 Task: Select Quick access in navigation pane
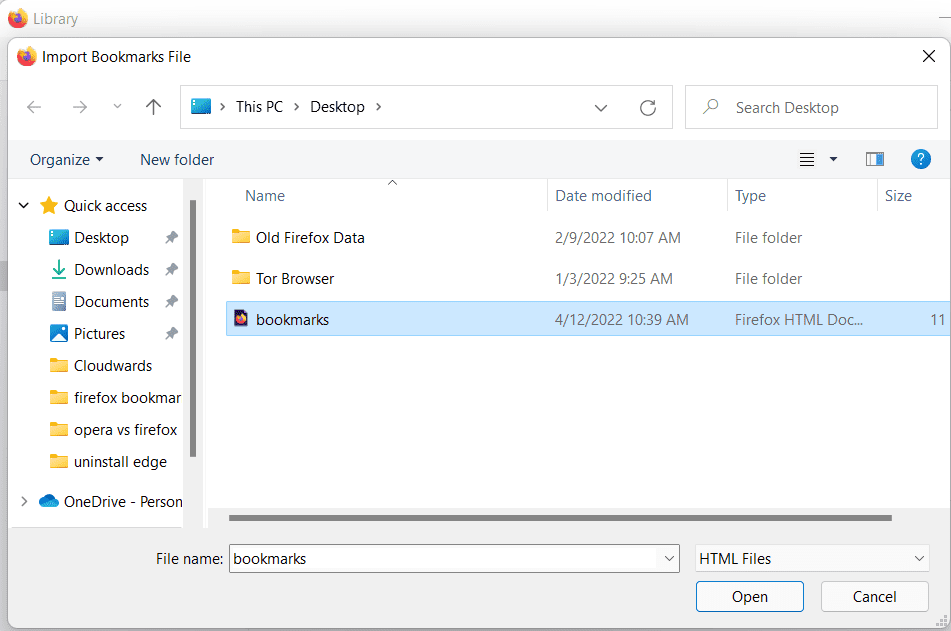point(105,206)
